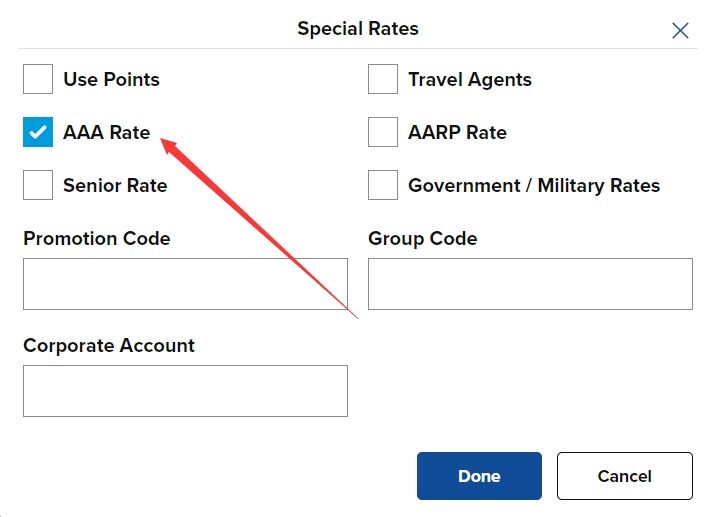Enable the Use Points checkbox
Image resolution: width=715 pixels, height=517 pixels.
(x=38, y=79)
